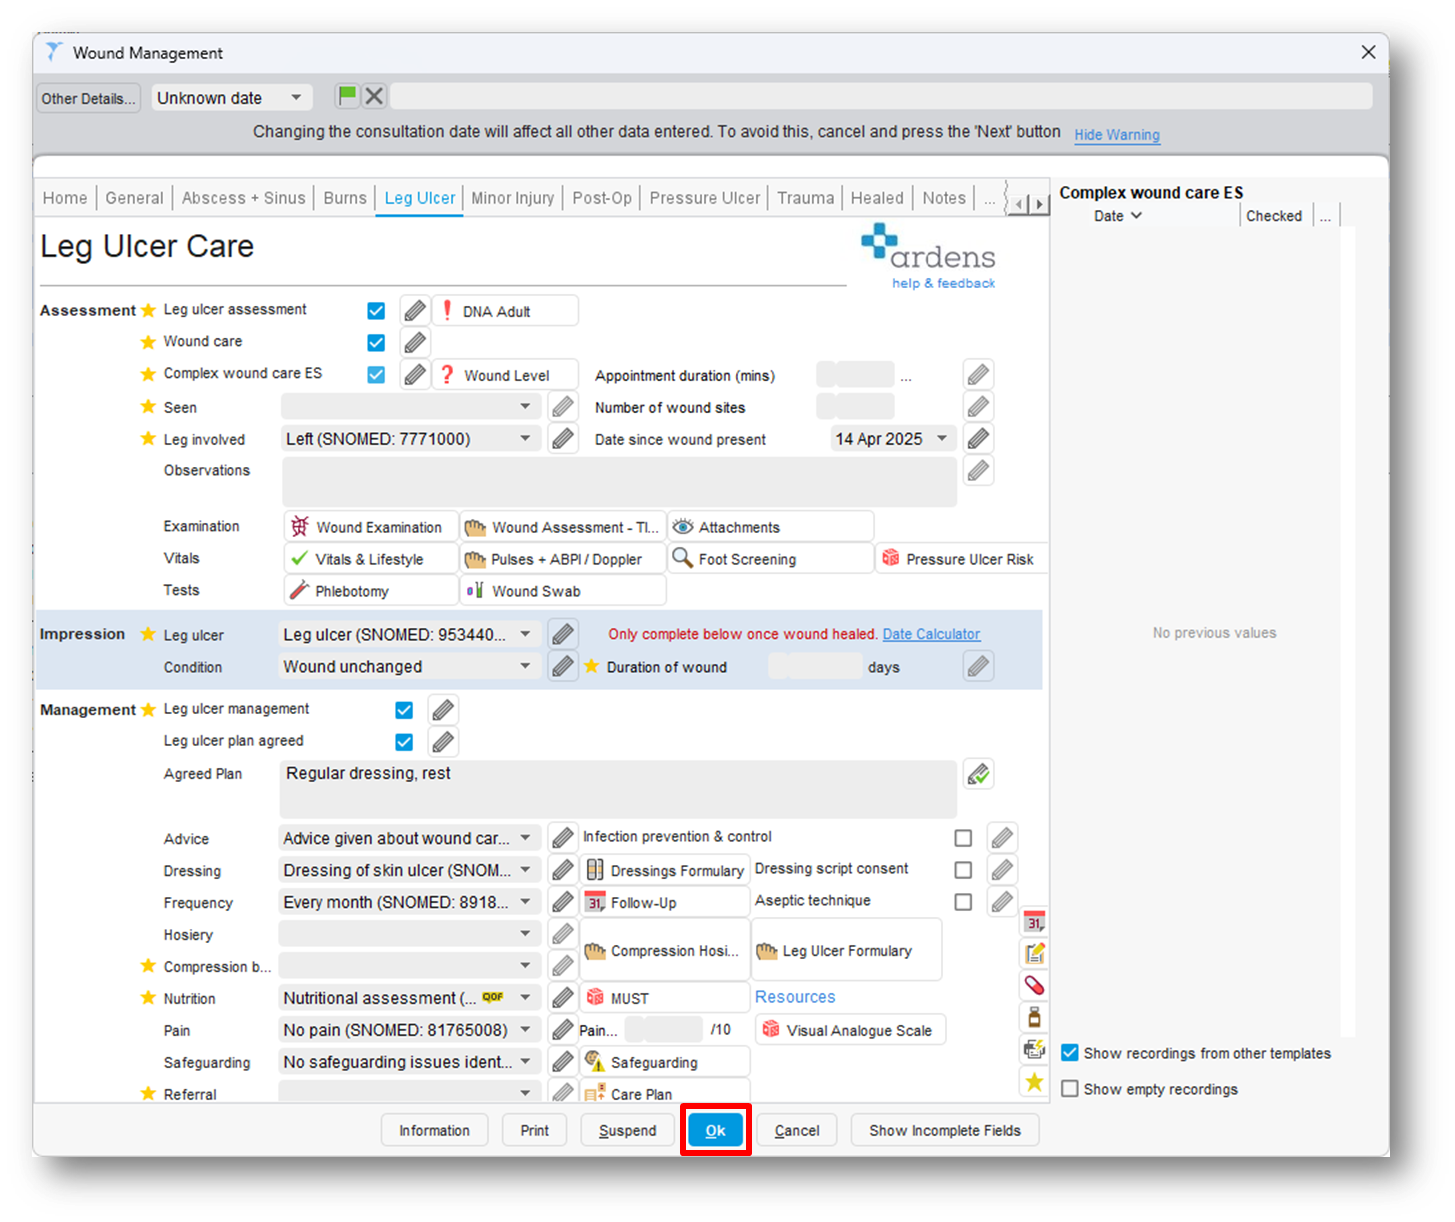Open the MUST calculator

[665, 998]
